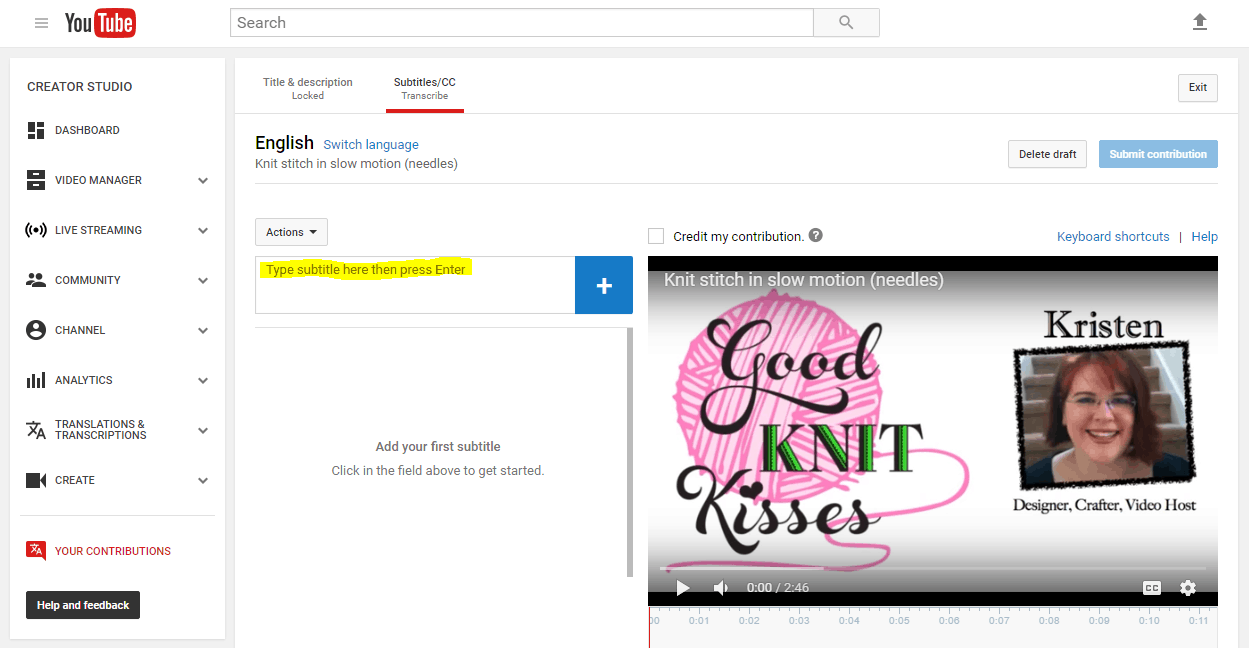
Task: Open the Actions dropdown
Action: click(x=291, y=232)
